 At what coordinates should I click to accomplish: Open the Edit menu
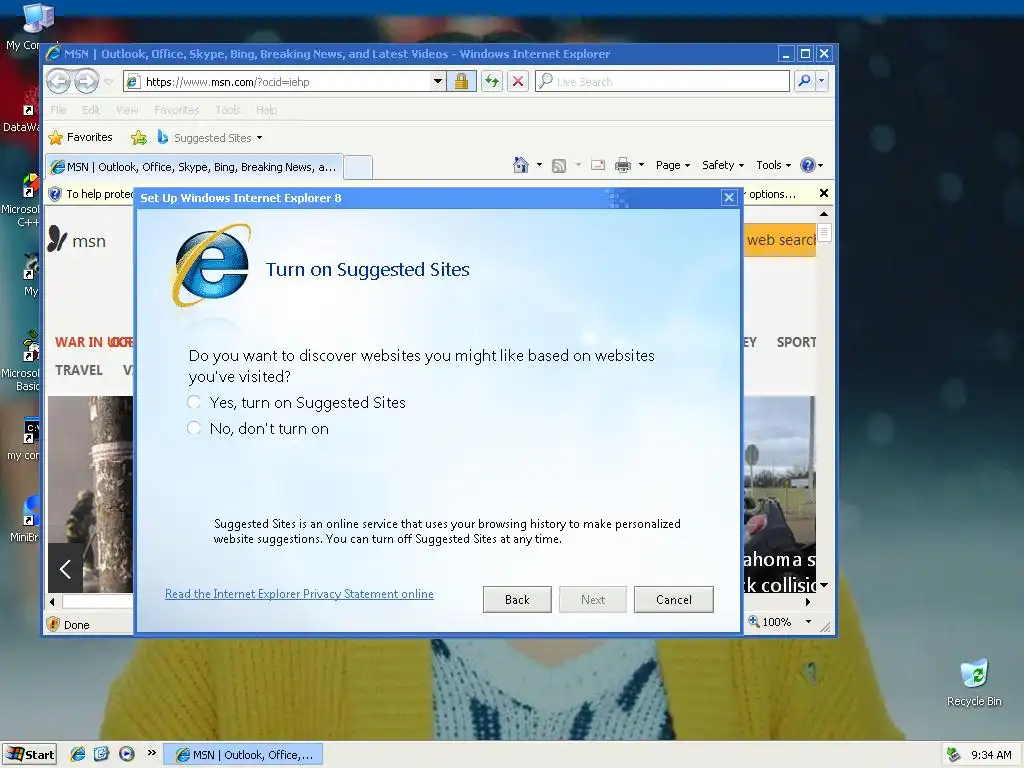coord(91,110)
